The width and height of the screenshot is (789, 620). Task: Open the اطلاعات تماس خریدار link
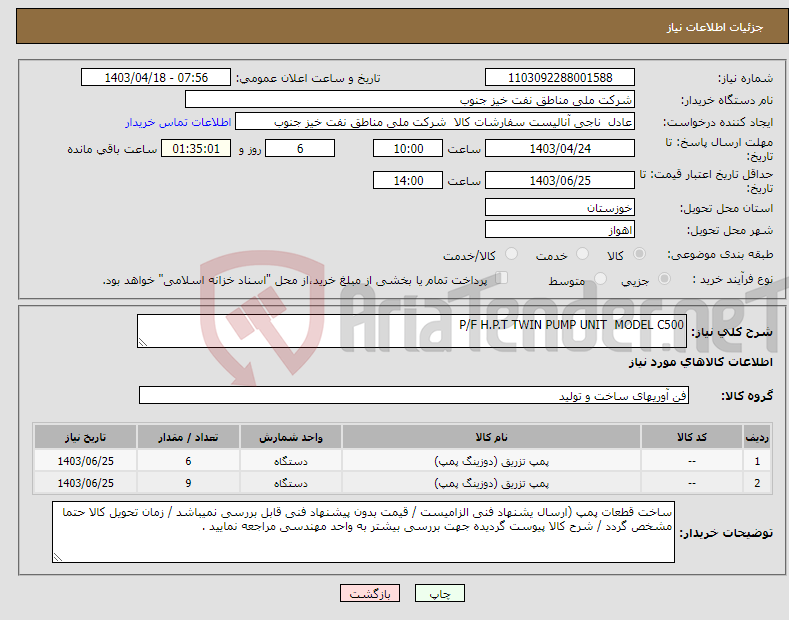click(x=178, y=122)
